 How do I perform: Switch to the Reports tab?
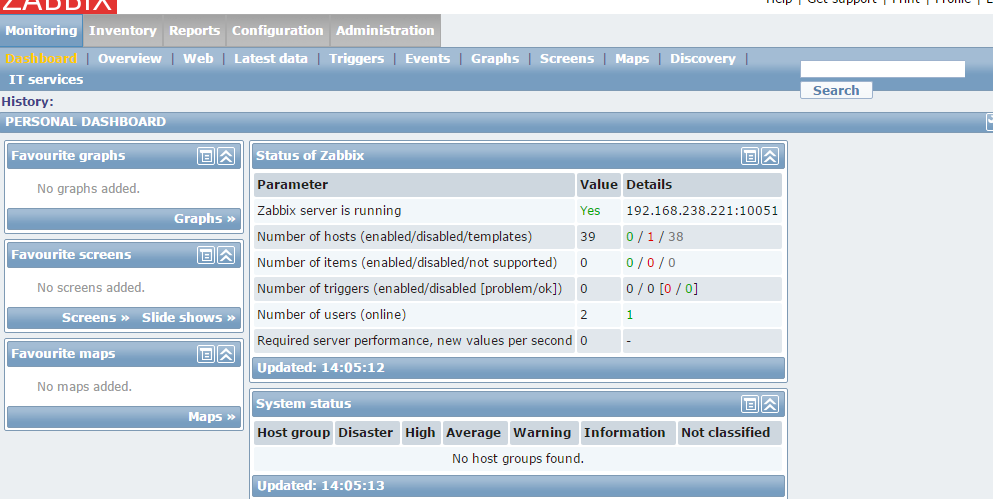tap(194, 30)
